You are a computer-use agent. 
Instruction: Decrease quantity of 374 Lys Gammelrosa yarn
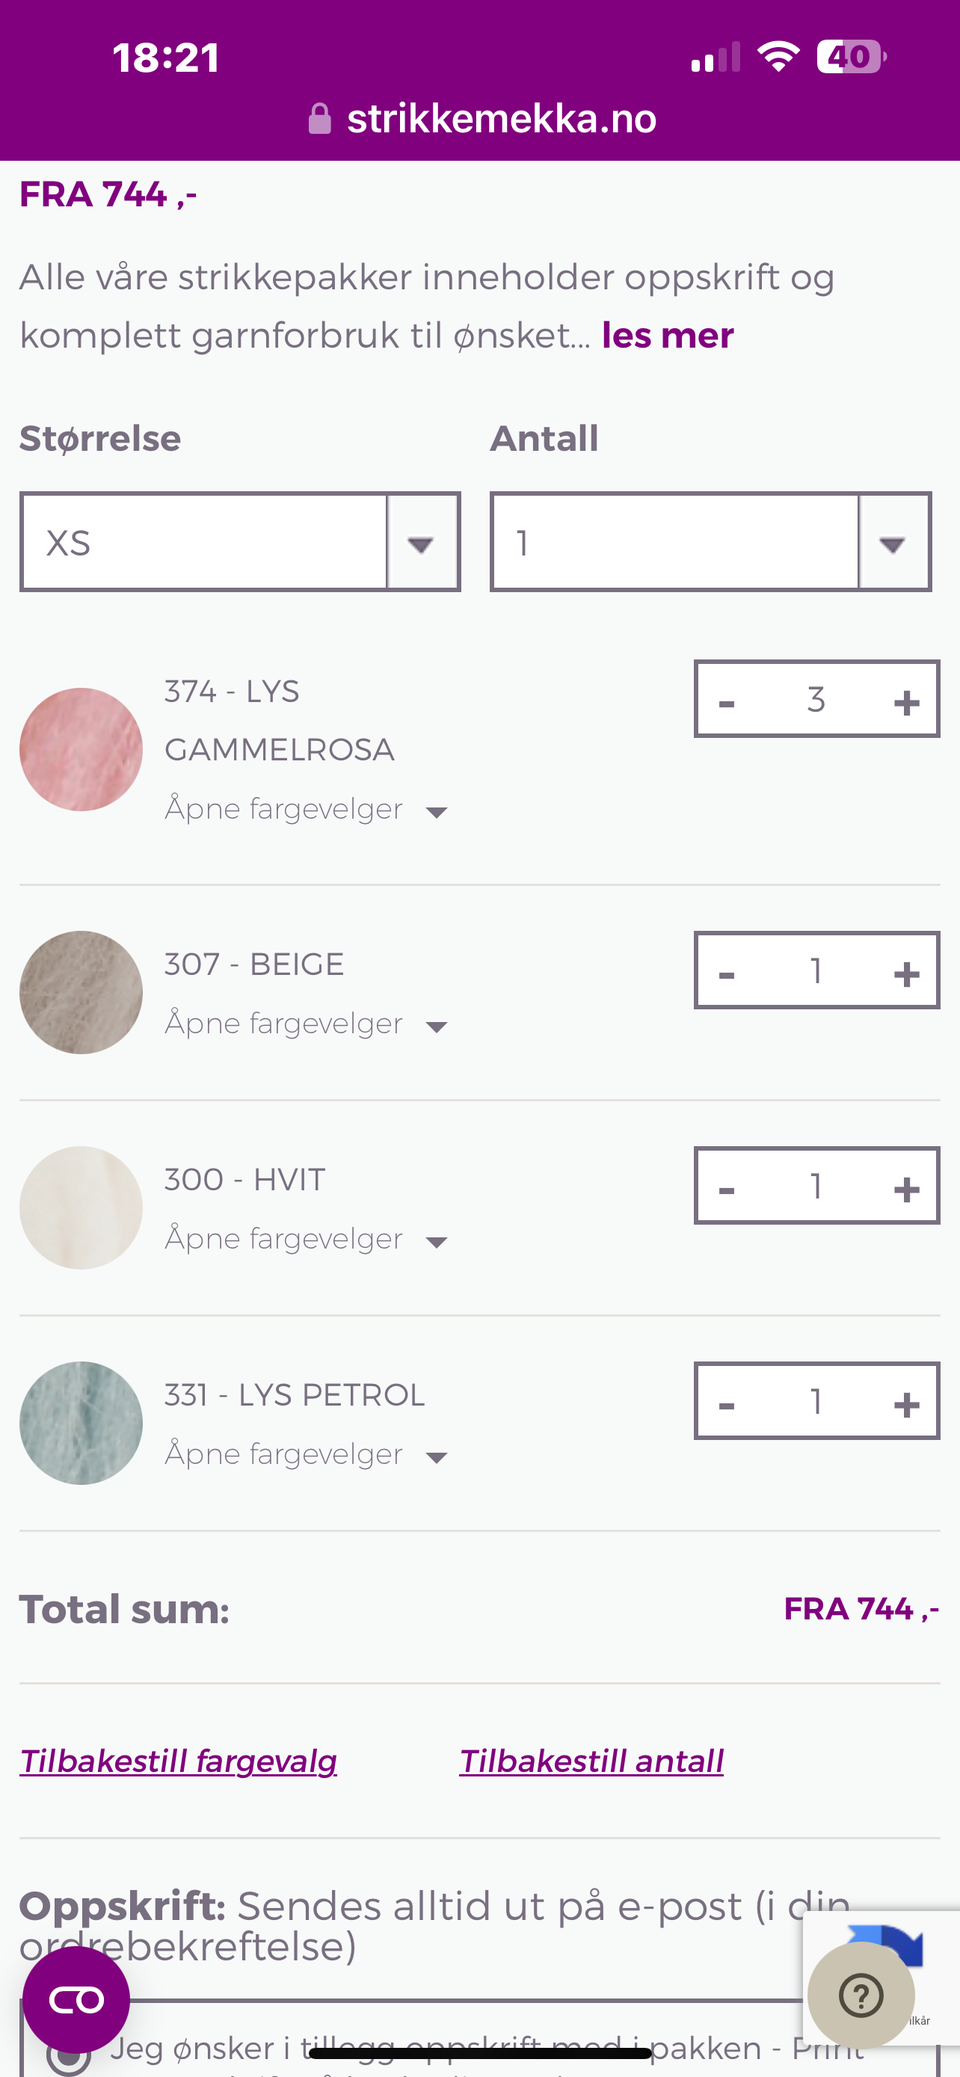(x=727, y=702)
